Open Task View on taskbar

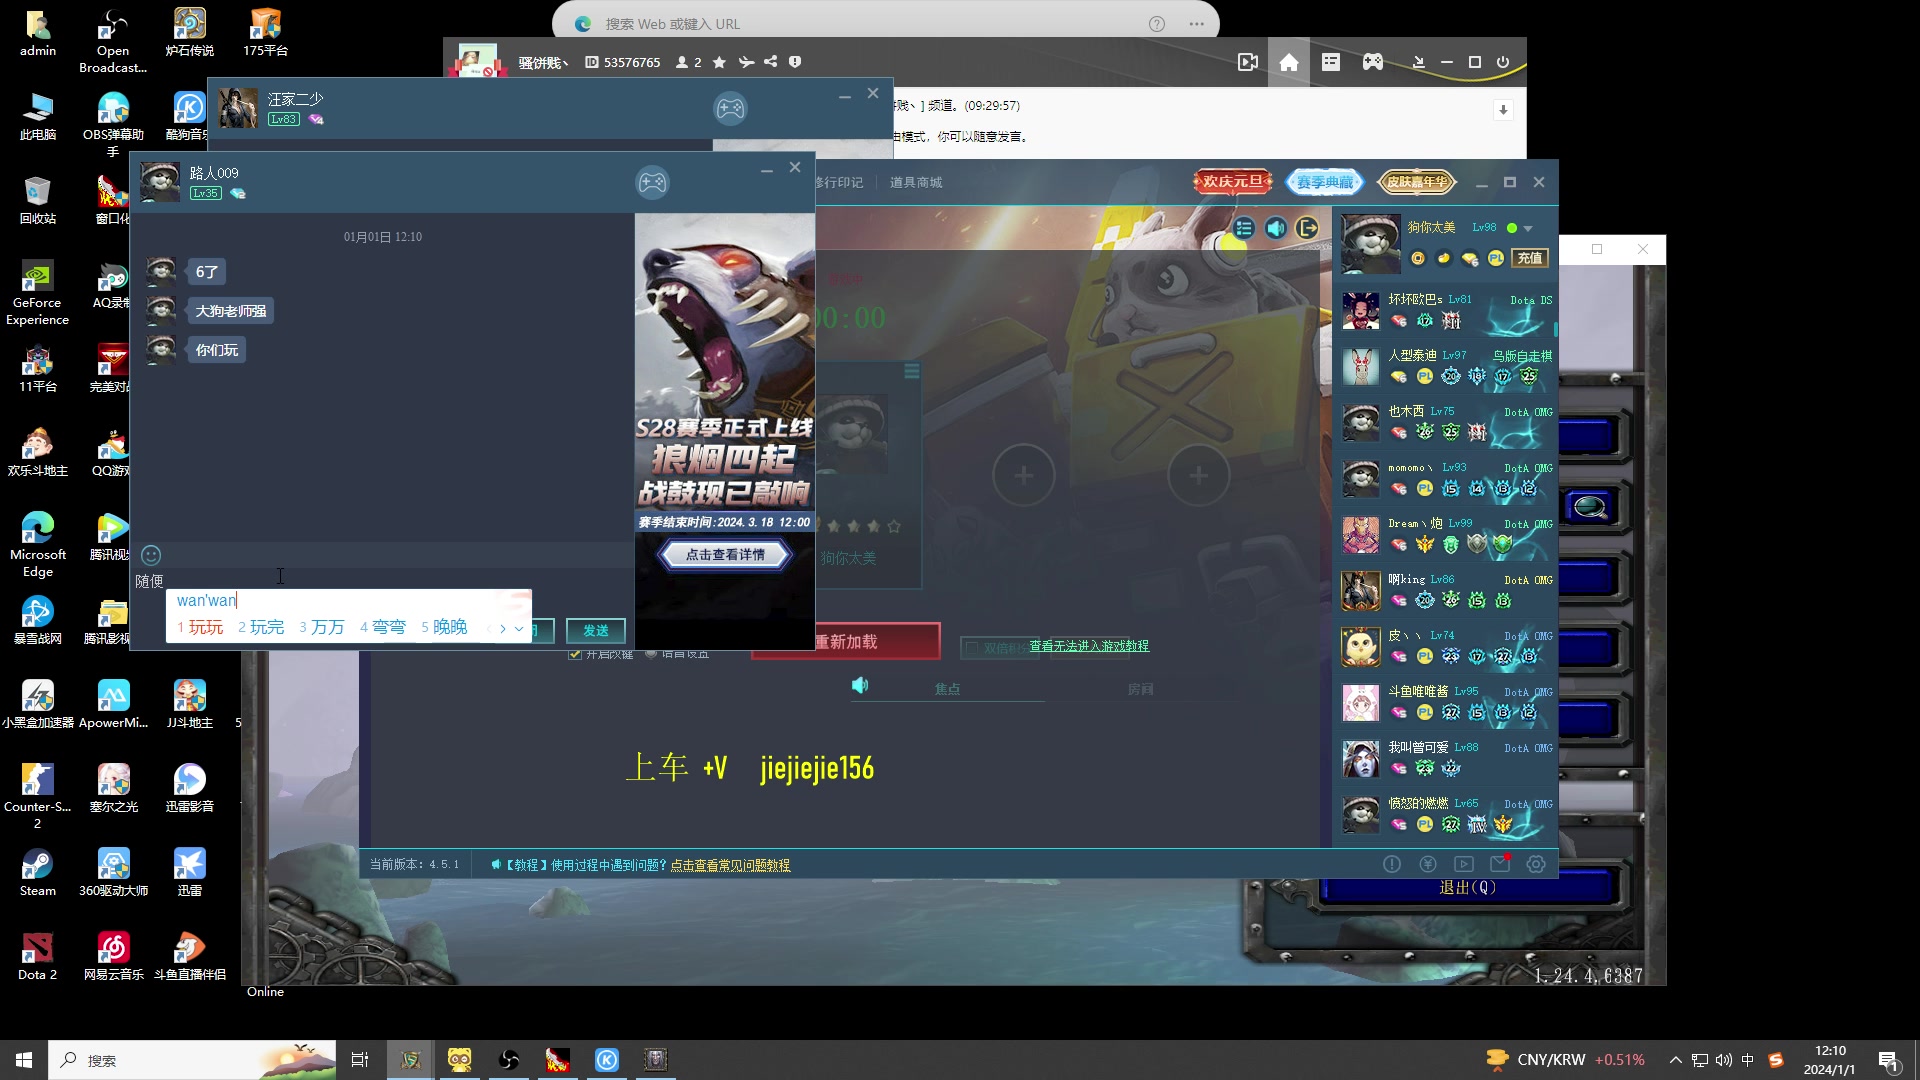click(x=360, y=1060)
